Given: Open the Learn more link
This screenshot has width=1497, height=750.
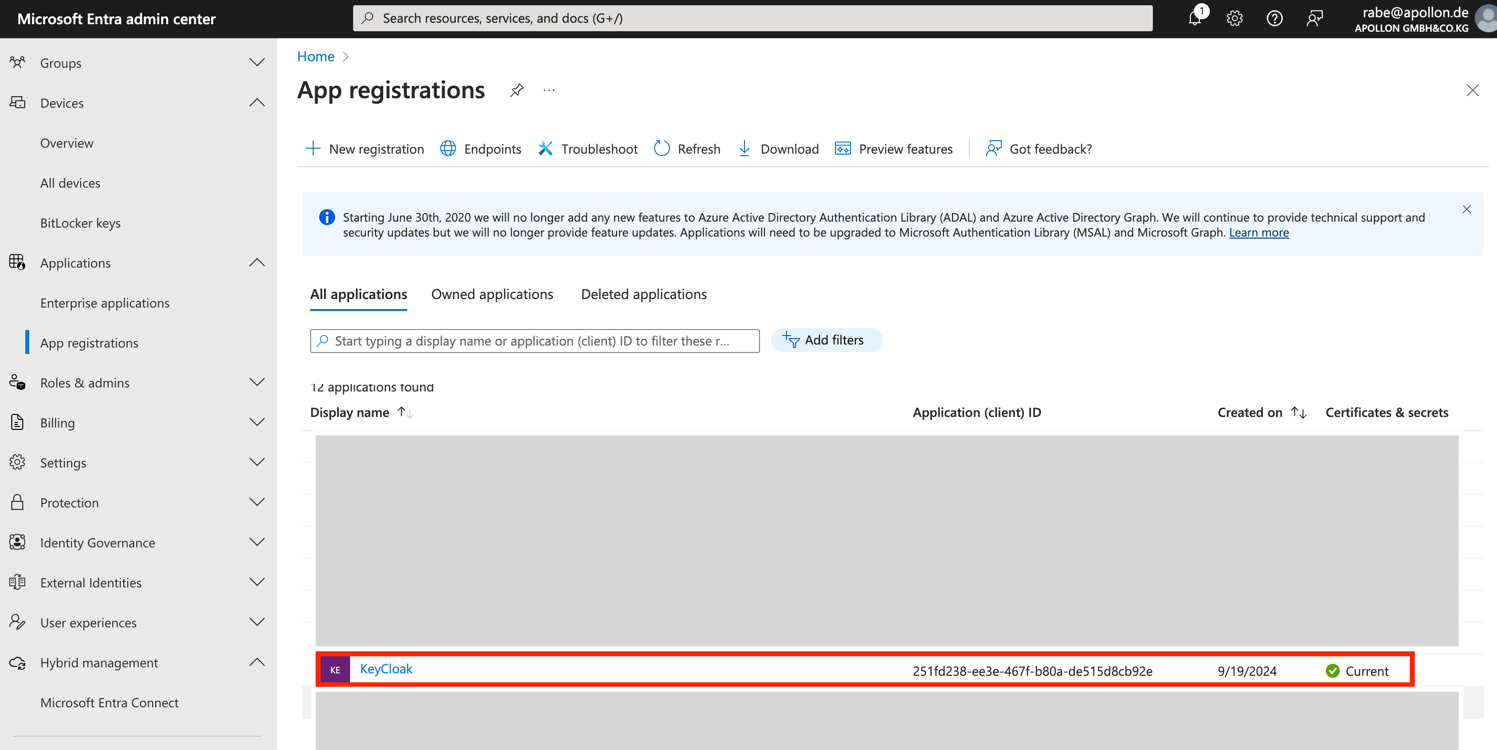Looking at the screenshot, I should tap(1259, 232).
